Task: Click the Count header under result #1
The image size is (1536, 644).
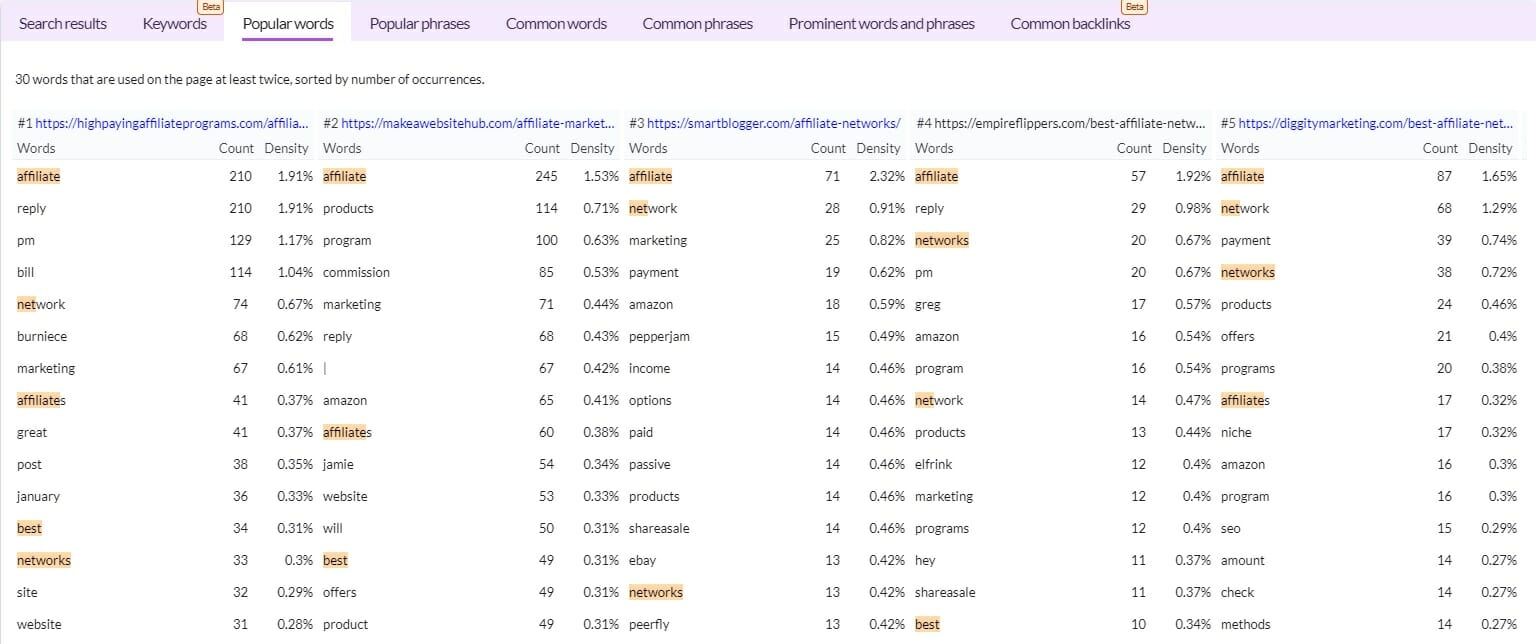Action: coord(236,148)
